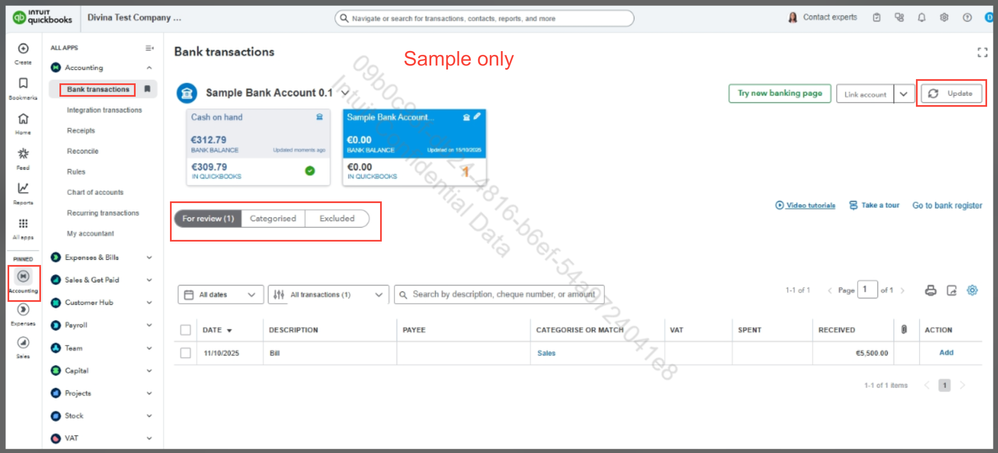Open Integration transactions menu item

point(104,110)
